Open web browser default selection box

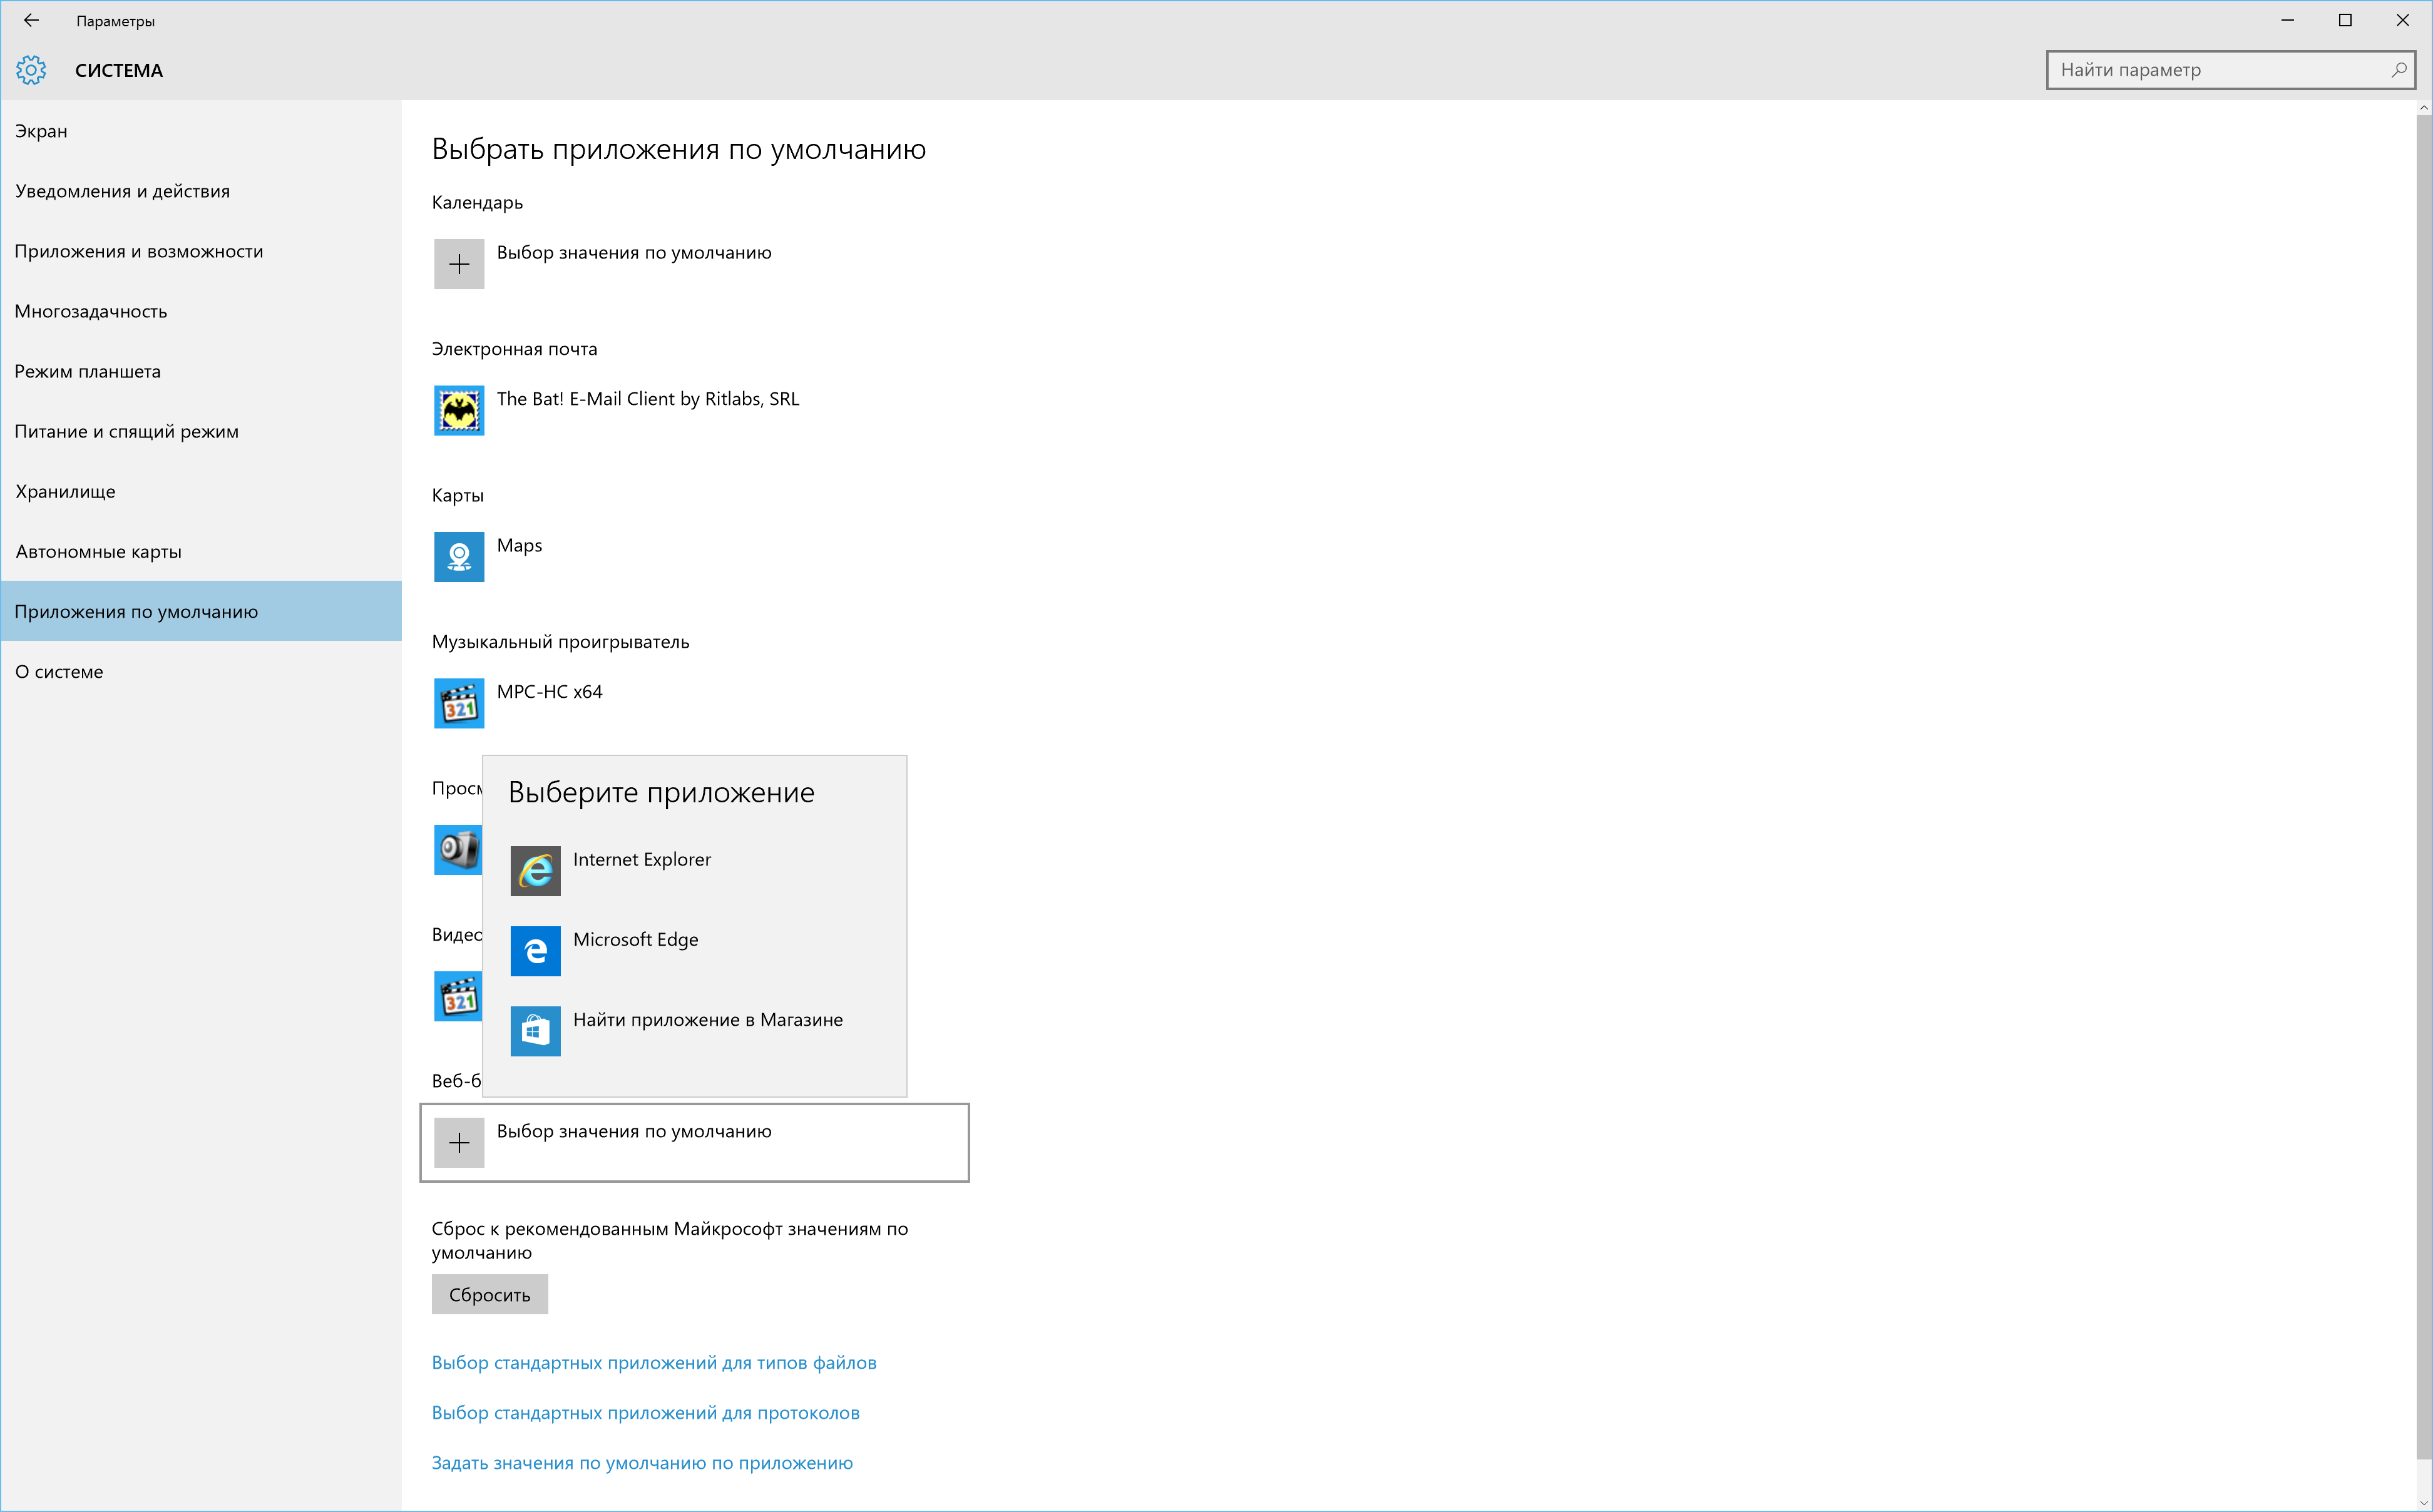click(x=694, y=1143)
